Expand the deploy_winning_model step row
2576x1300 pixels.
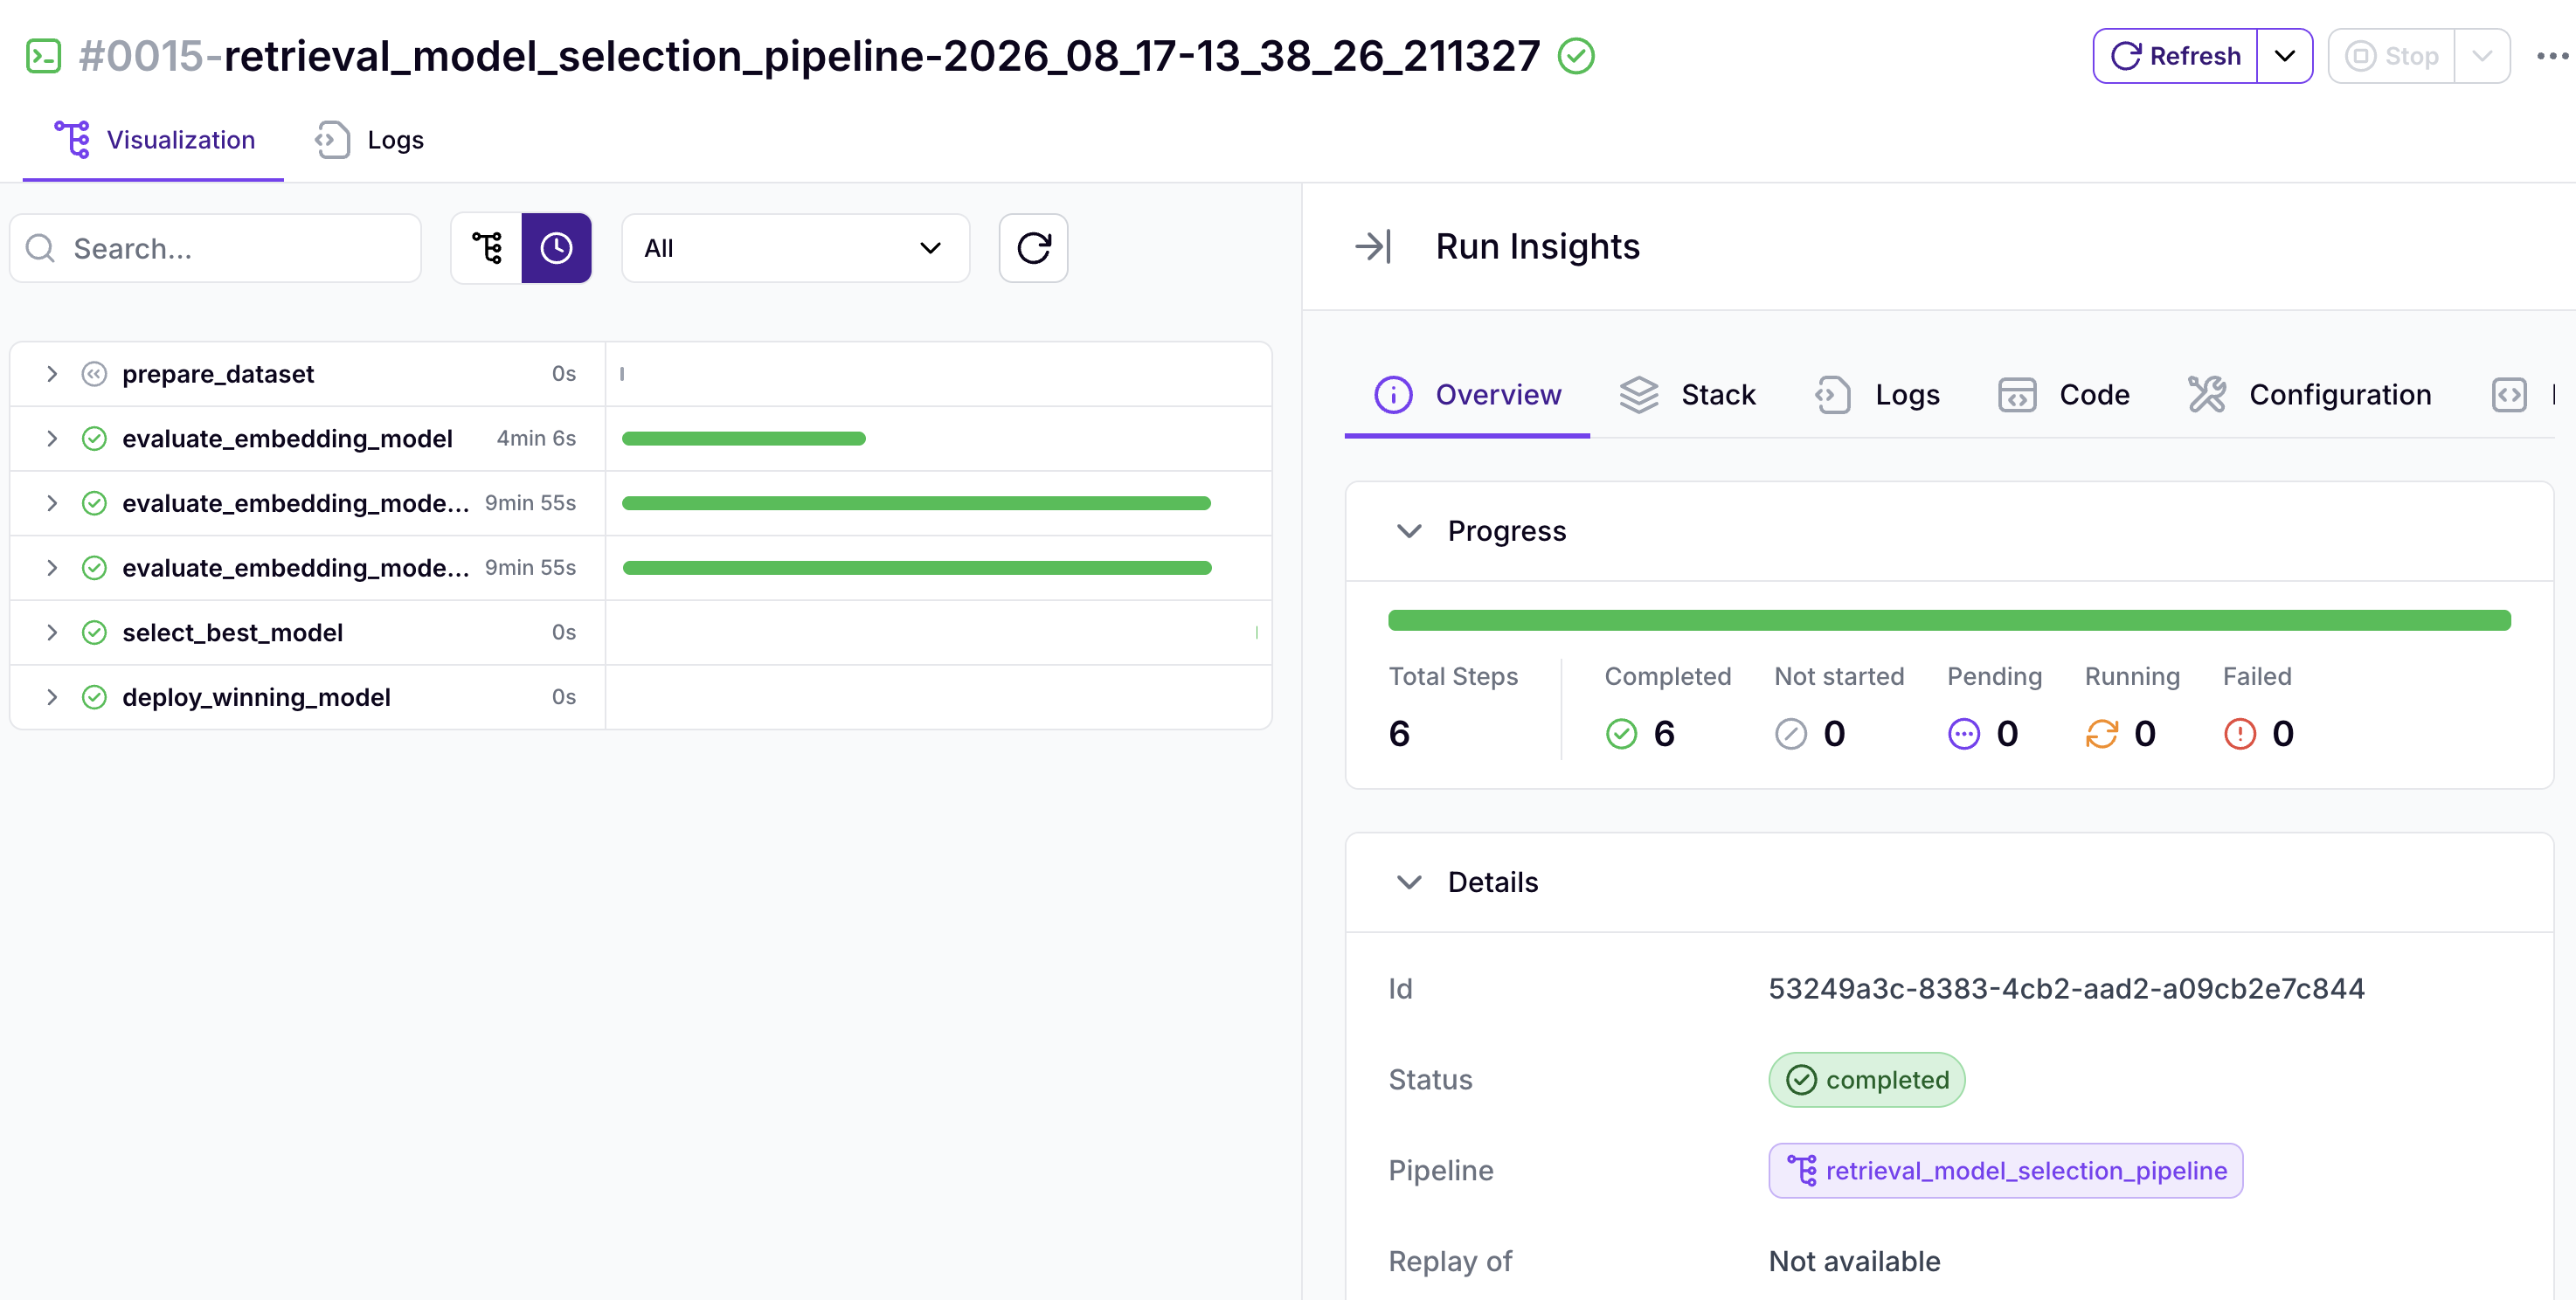pos(52,697)
